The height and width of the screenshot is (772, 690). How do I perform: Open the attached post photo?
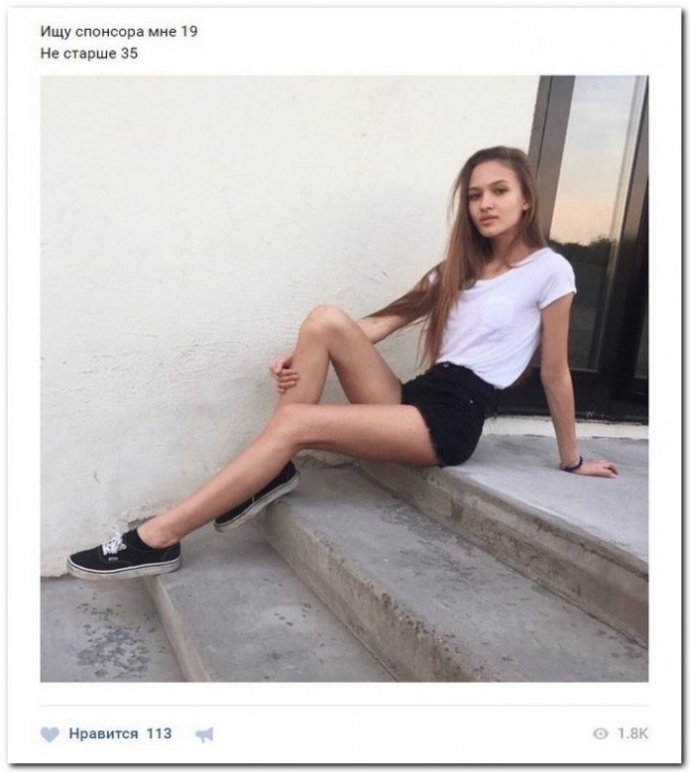coord(344,378)
